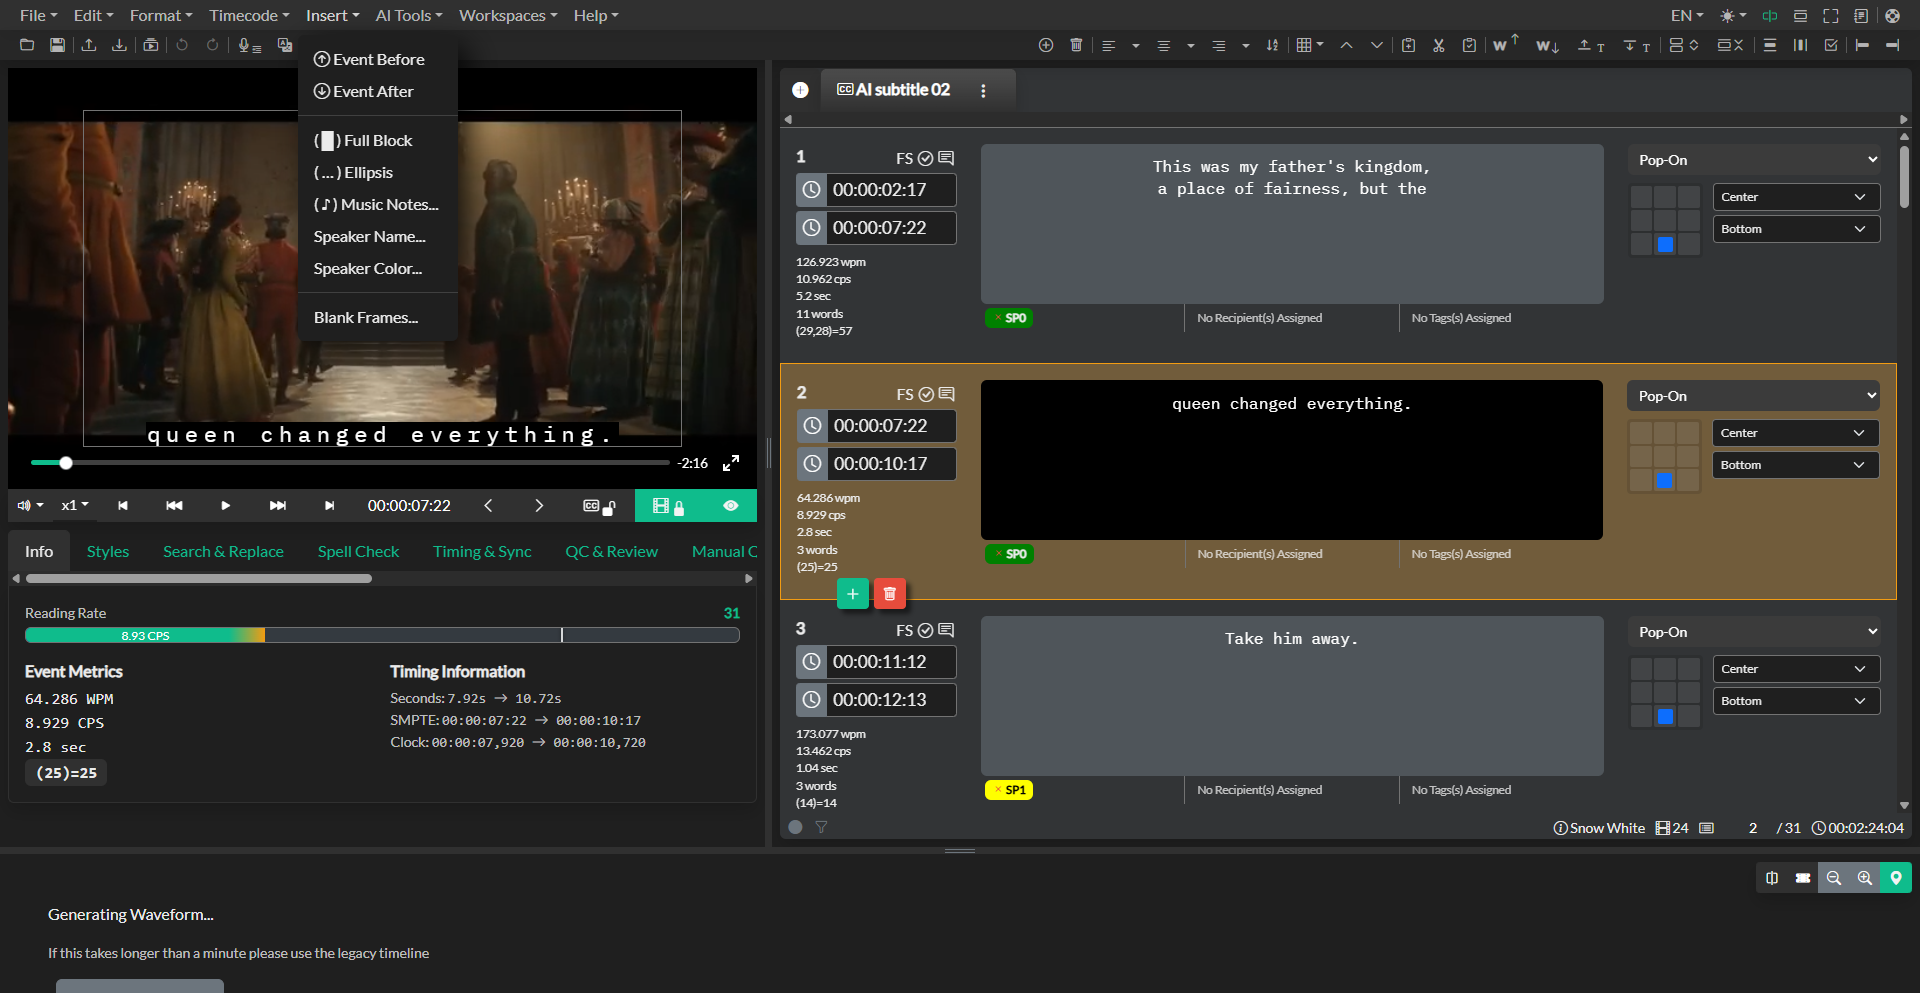Select Music Notes from the Insert menu
This screenshot has width=1920, height=993.
coord(376,205)
